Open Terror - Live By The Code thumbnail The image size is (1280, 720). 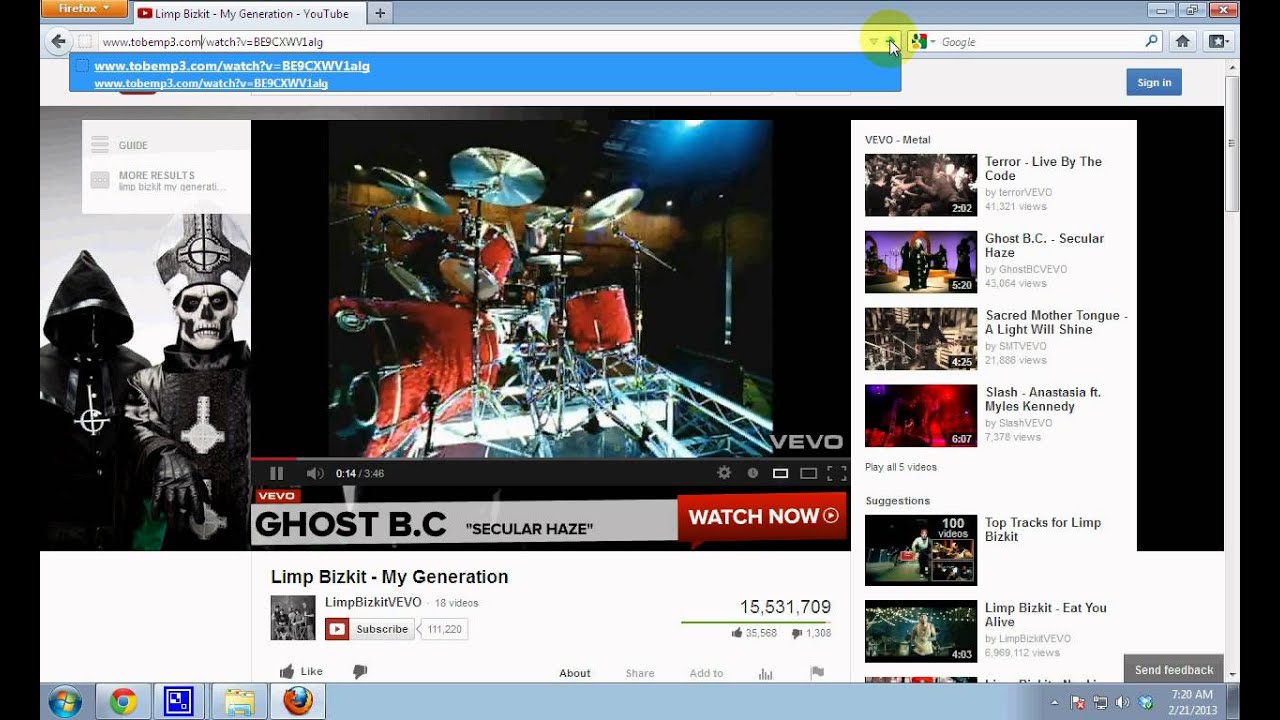[x=921, y=185]
